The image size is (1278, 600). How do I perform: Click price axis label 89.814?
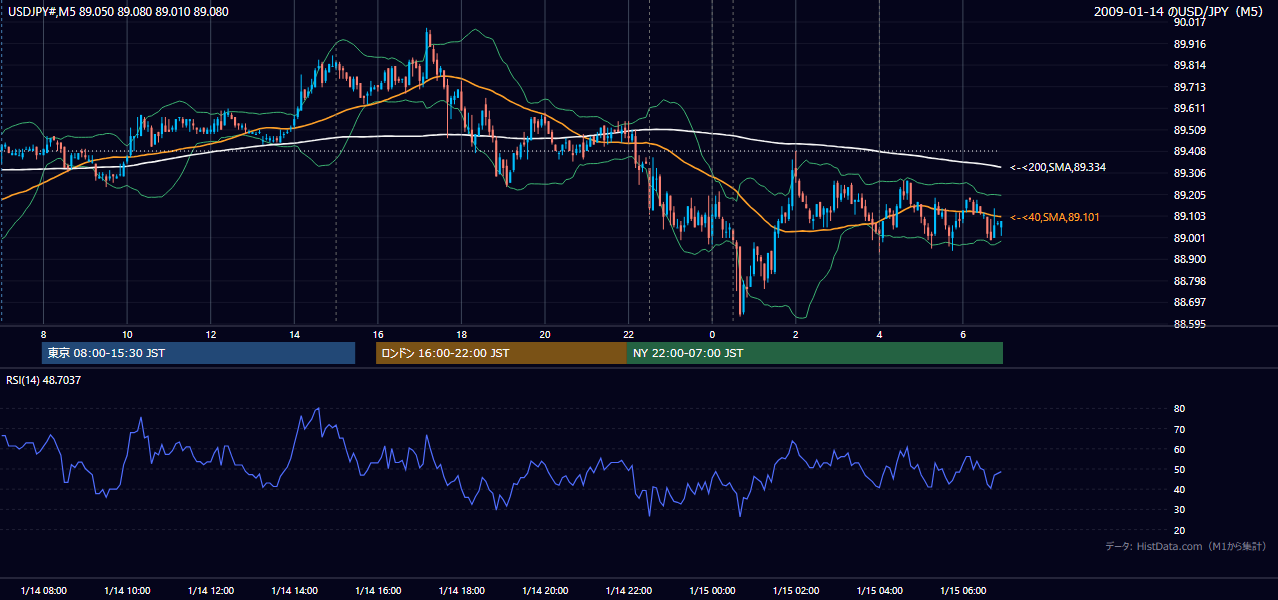pyautogui.click(x=1190, y=65)
